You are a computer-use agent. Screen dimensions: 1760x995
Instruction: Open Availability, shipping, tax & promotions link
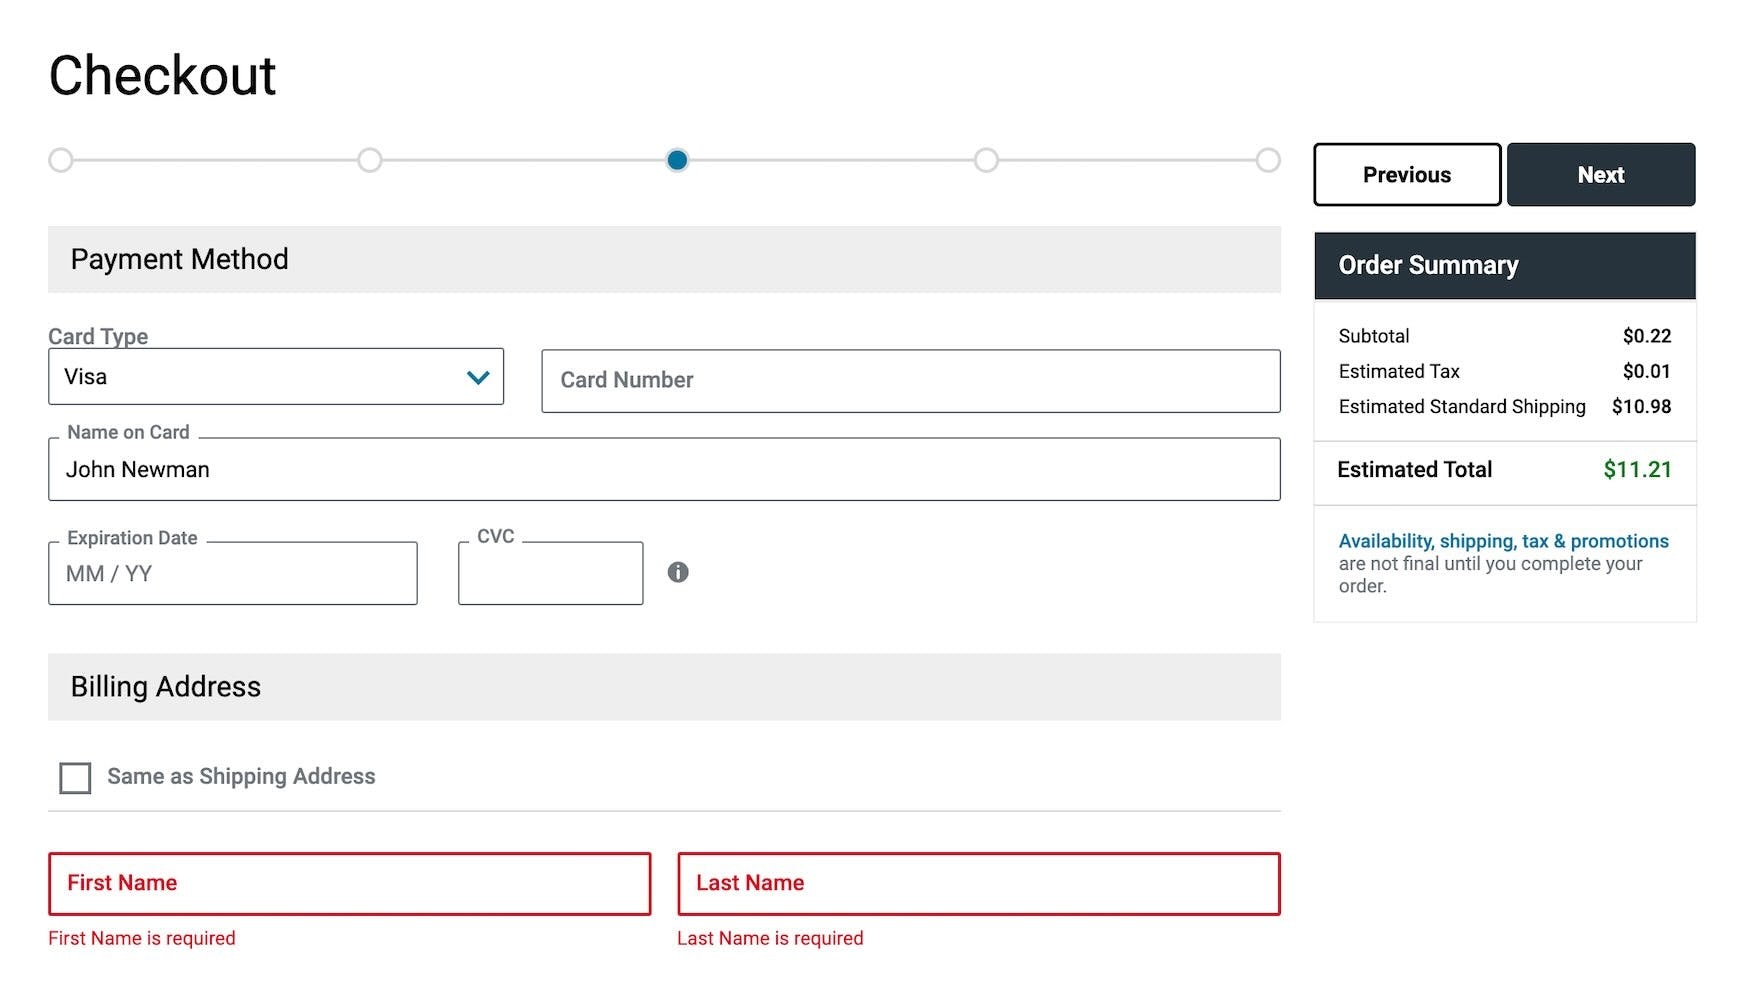pyautogui.click(x=1503, y=541)
